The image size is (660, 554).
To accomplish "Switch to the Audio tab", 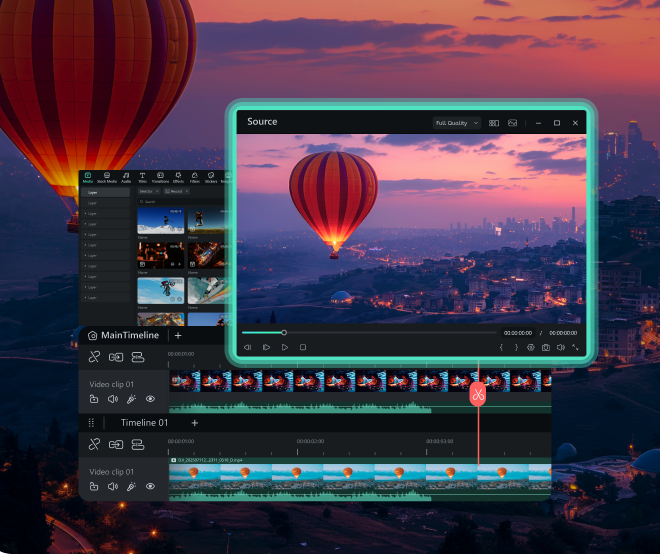I will (126, 178).
